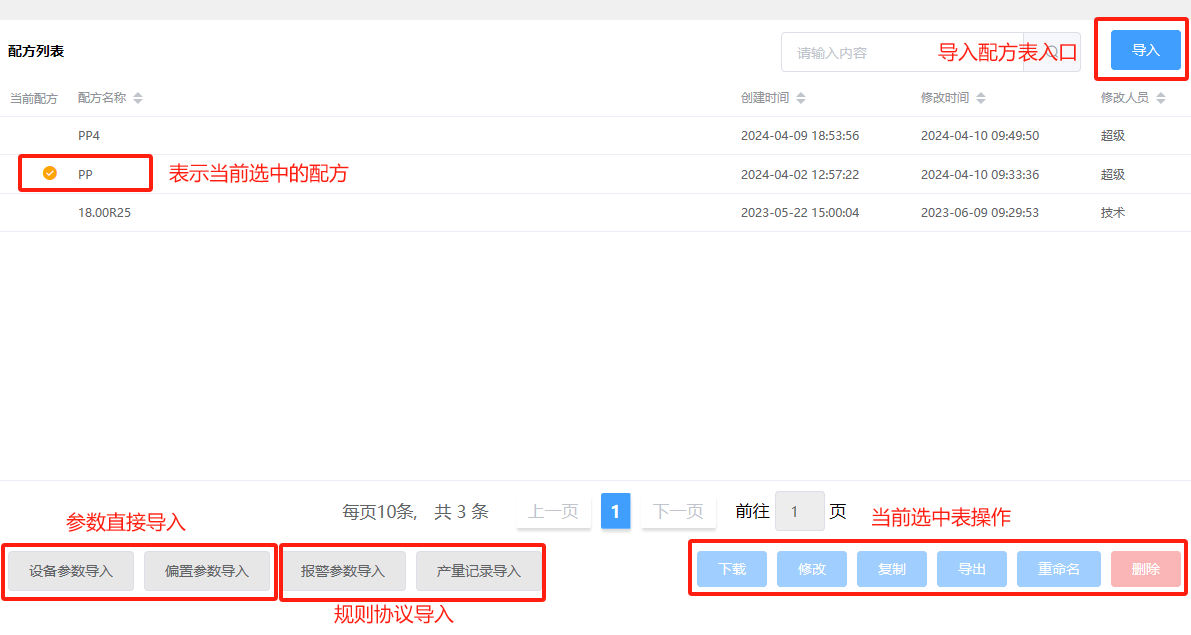Click the 重命名 button
Image resolution: width=1191 pixels, height=635 pixels.
click(x=1058, y=569)
